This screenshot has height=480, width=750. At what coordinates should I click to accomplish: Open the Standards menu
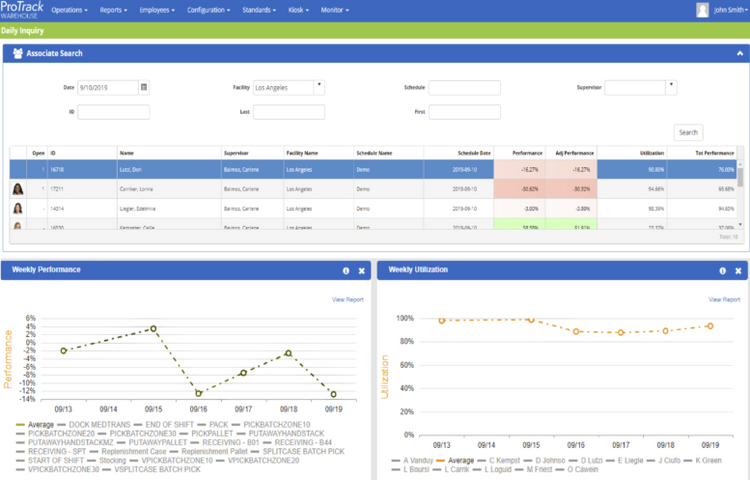pyautogui.click(x=259, y=10)
